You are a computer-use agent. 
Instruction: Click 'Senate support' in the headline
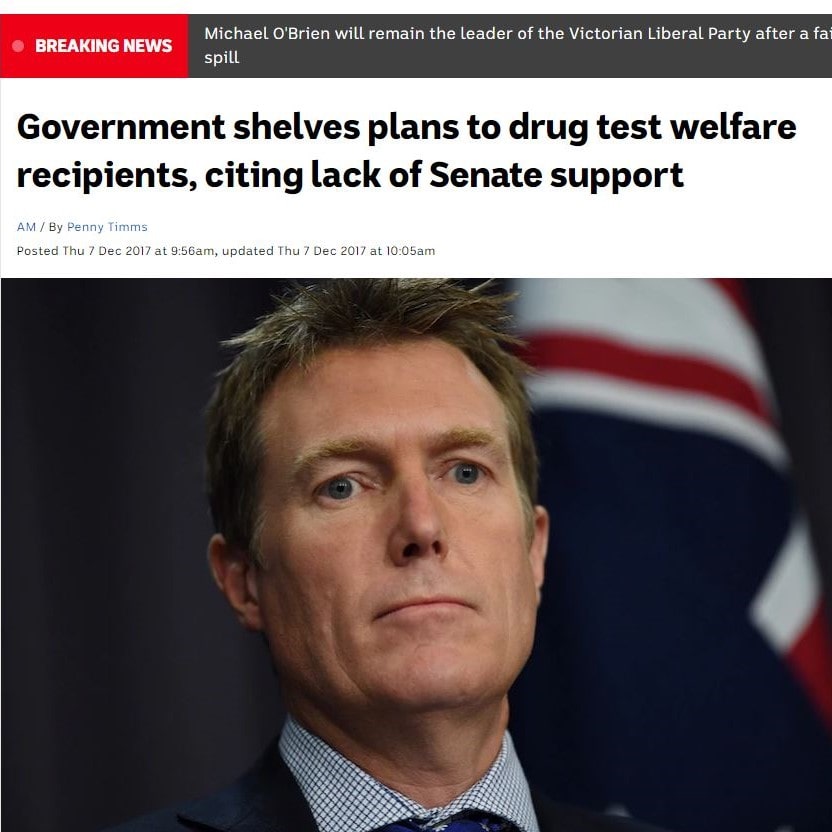pos(556,175)
